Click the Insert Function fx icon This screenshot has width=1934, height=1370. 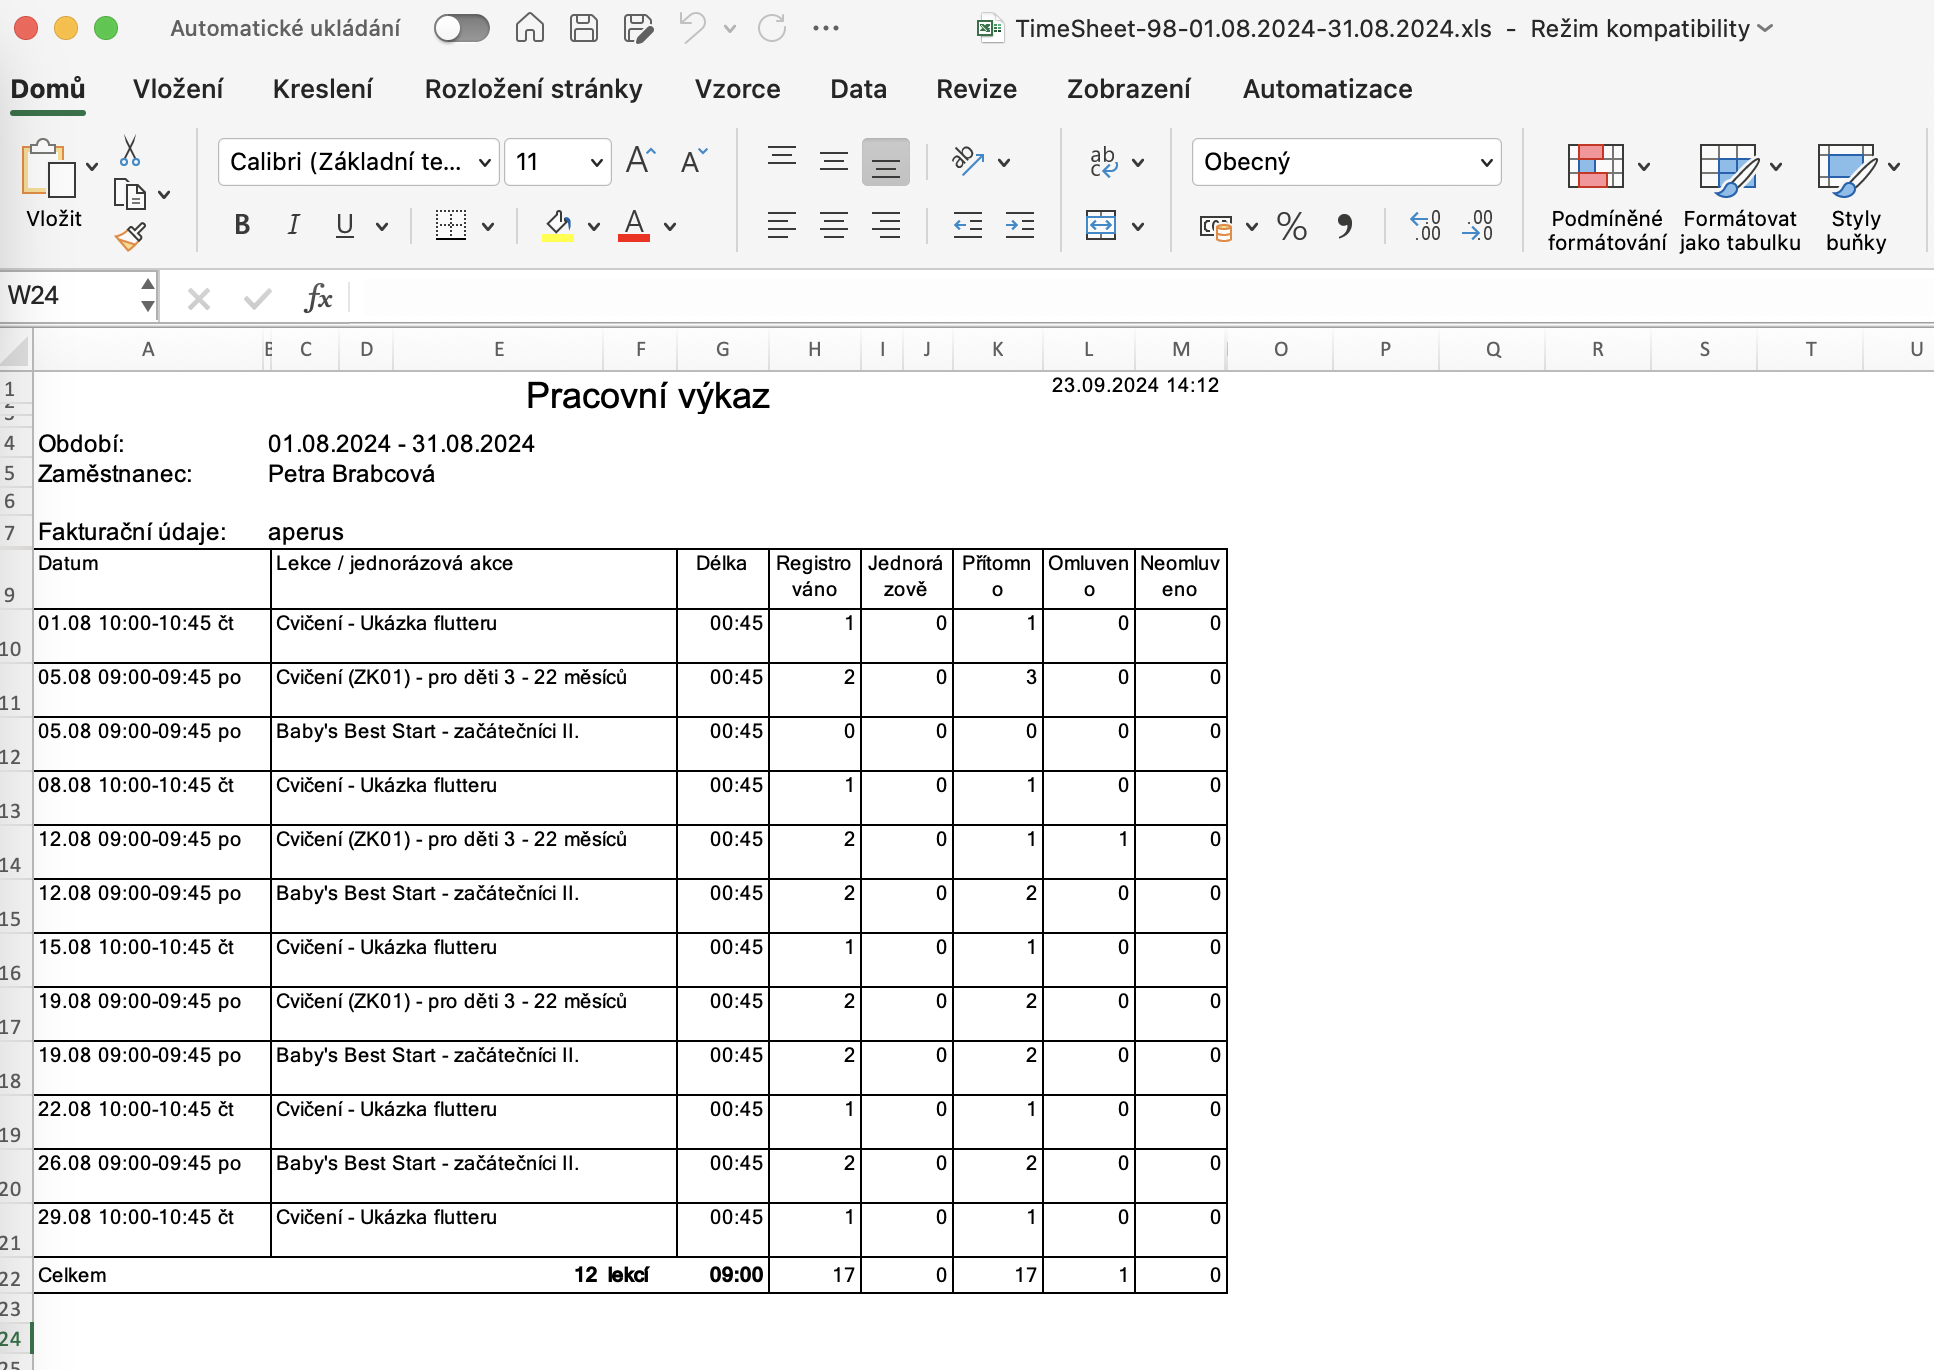[x=318, y=297]
